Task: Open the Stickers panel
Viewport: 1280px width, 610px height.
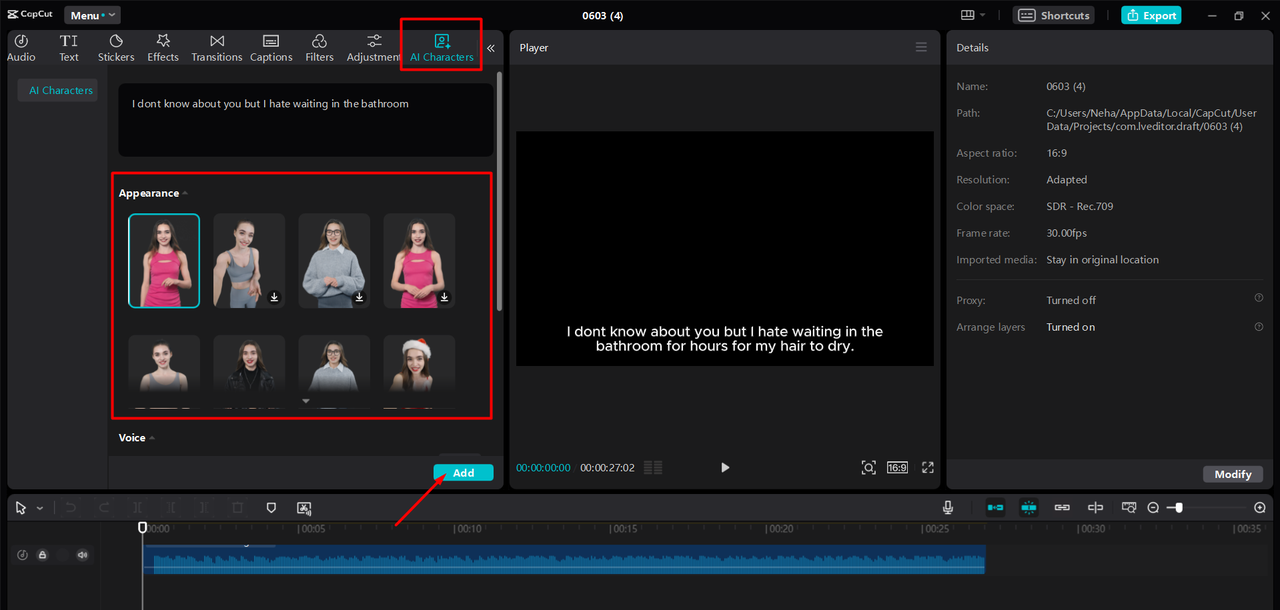Action: tap(116, 47)
